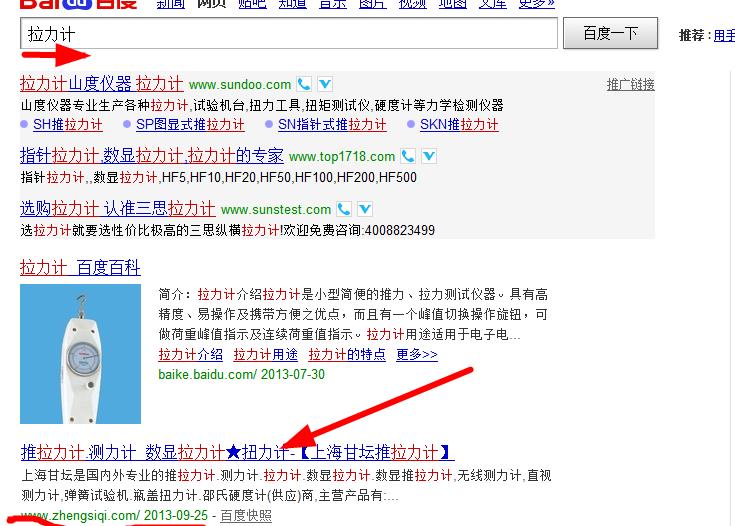Click the www.sundoo.com green URL
735x526 pixels.
(x=240, y=85)
